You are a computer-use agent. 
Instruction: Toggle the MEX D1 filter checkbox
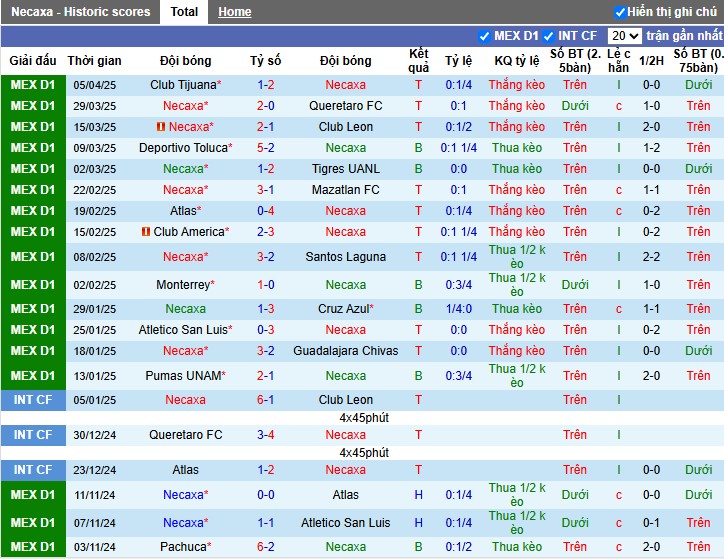pyautogui.click(x=484, y=36)
